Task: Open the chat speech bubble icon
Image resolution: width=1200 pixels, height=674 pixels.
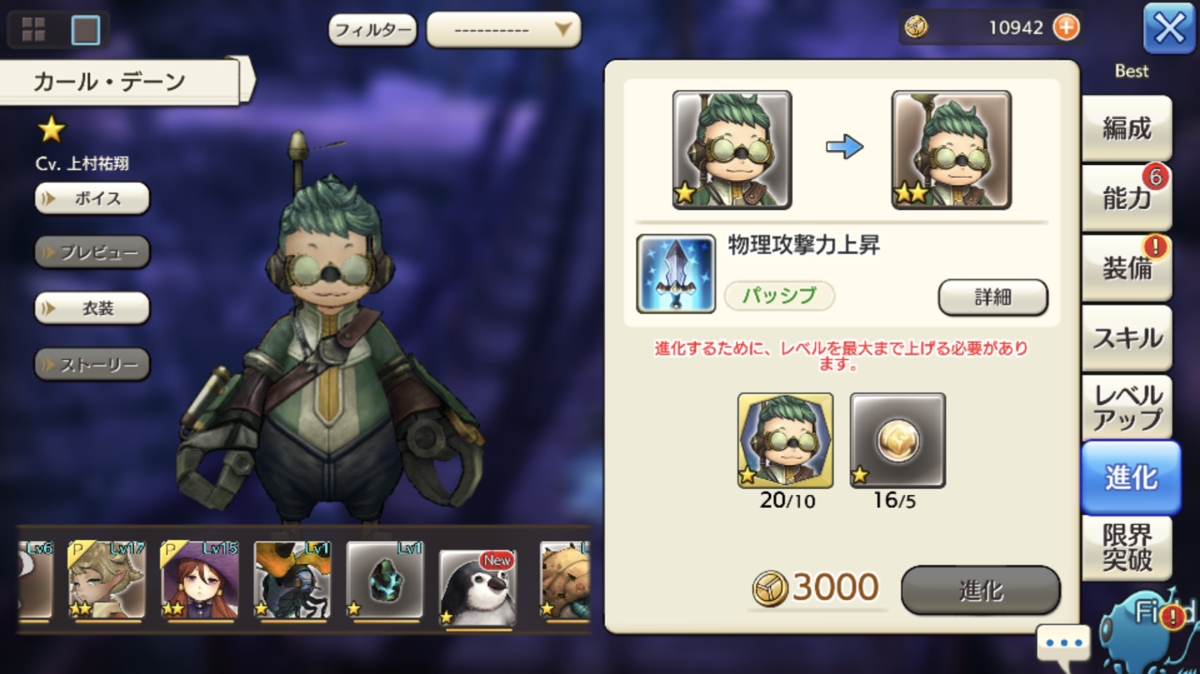Action: 1063,642
